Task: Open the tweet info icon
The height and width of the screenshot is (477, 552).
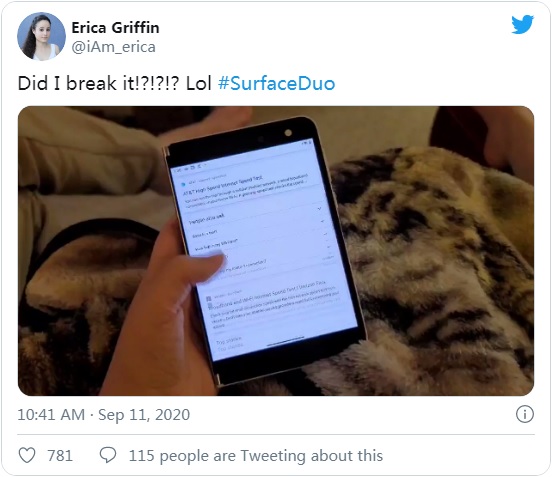Action: pyautogui.click(x=525, y=414)
